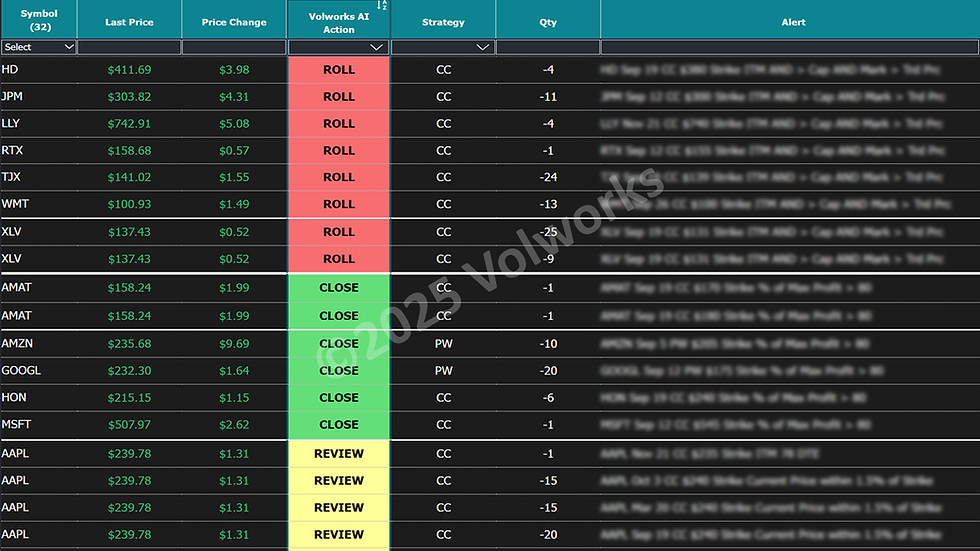Sort by the Price Change column header
Viewport: 980px width, 551px height.
point(234,22)
